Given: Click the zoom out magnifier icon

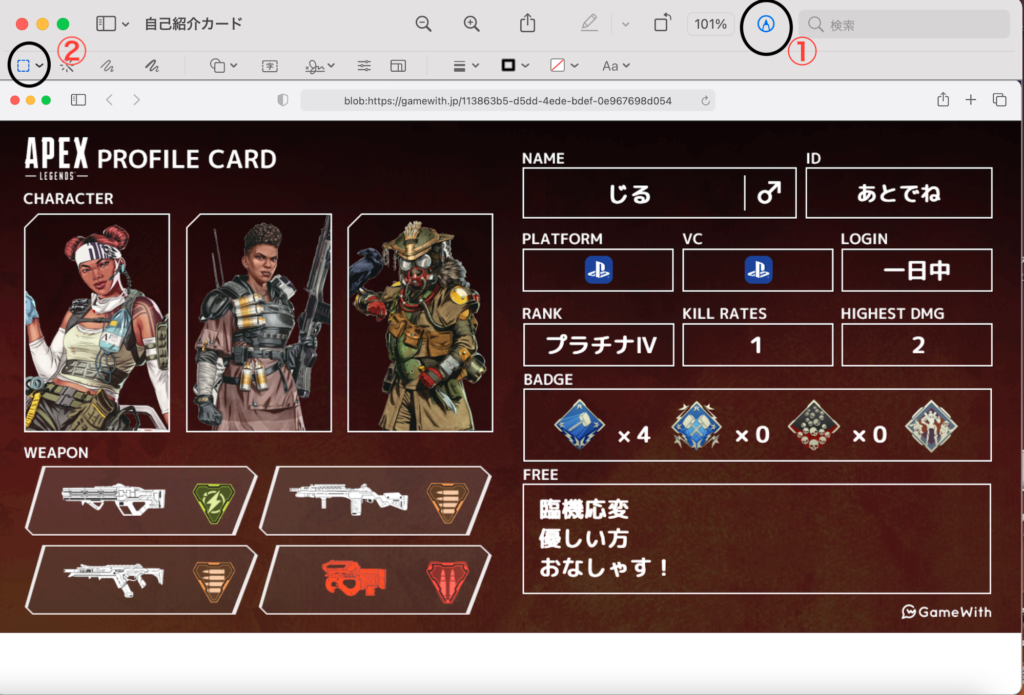Looking at the screenshot, I should [424, 24].
